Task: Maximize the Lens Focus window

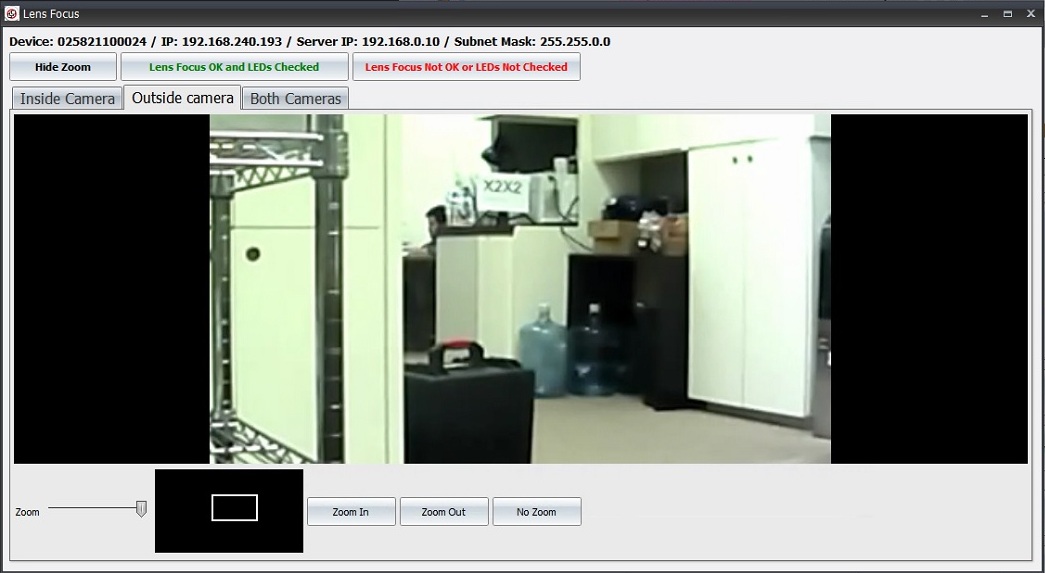Action: [1008, 14]
